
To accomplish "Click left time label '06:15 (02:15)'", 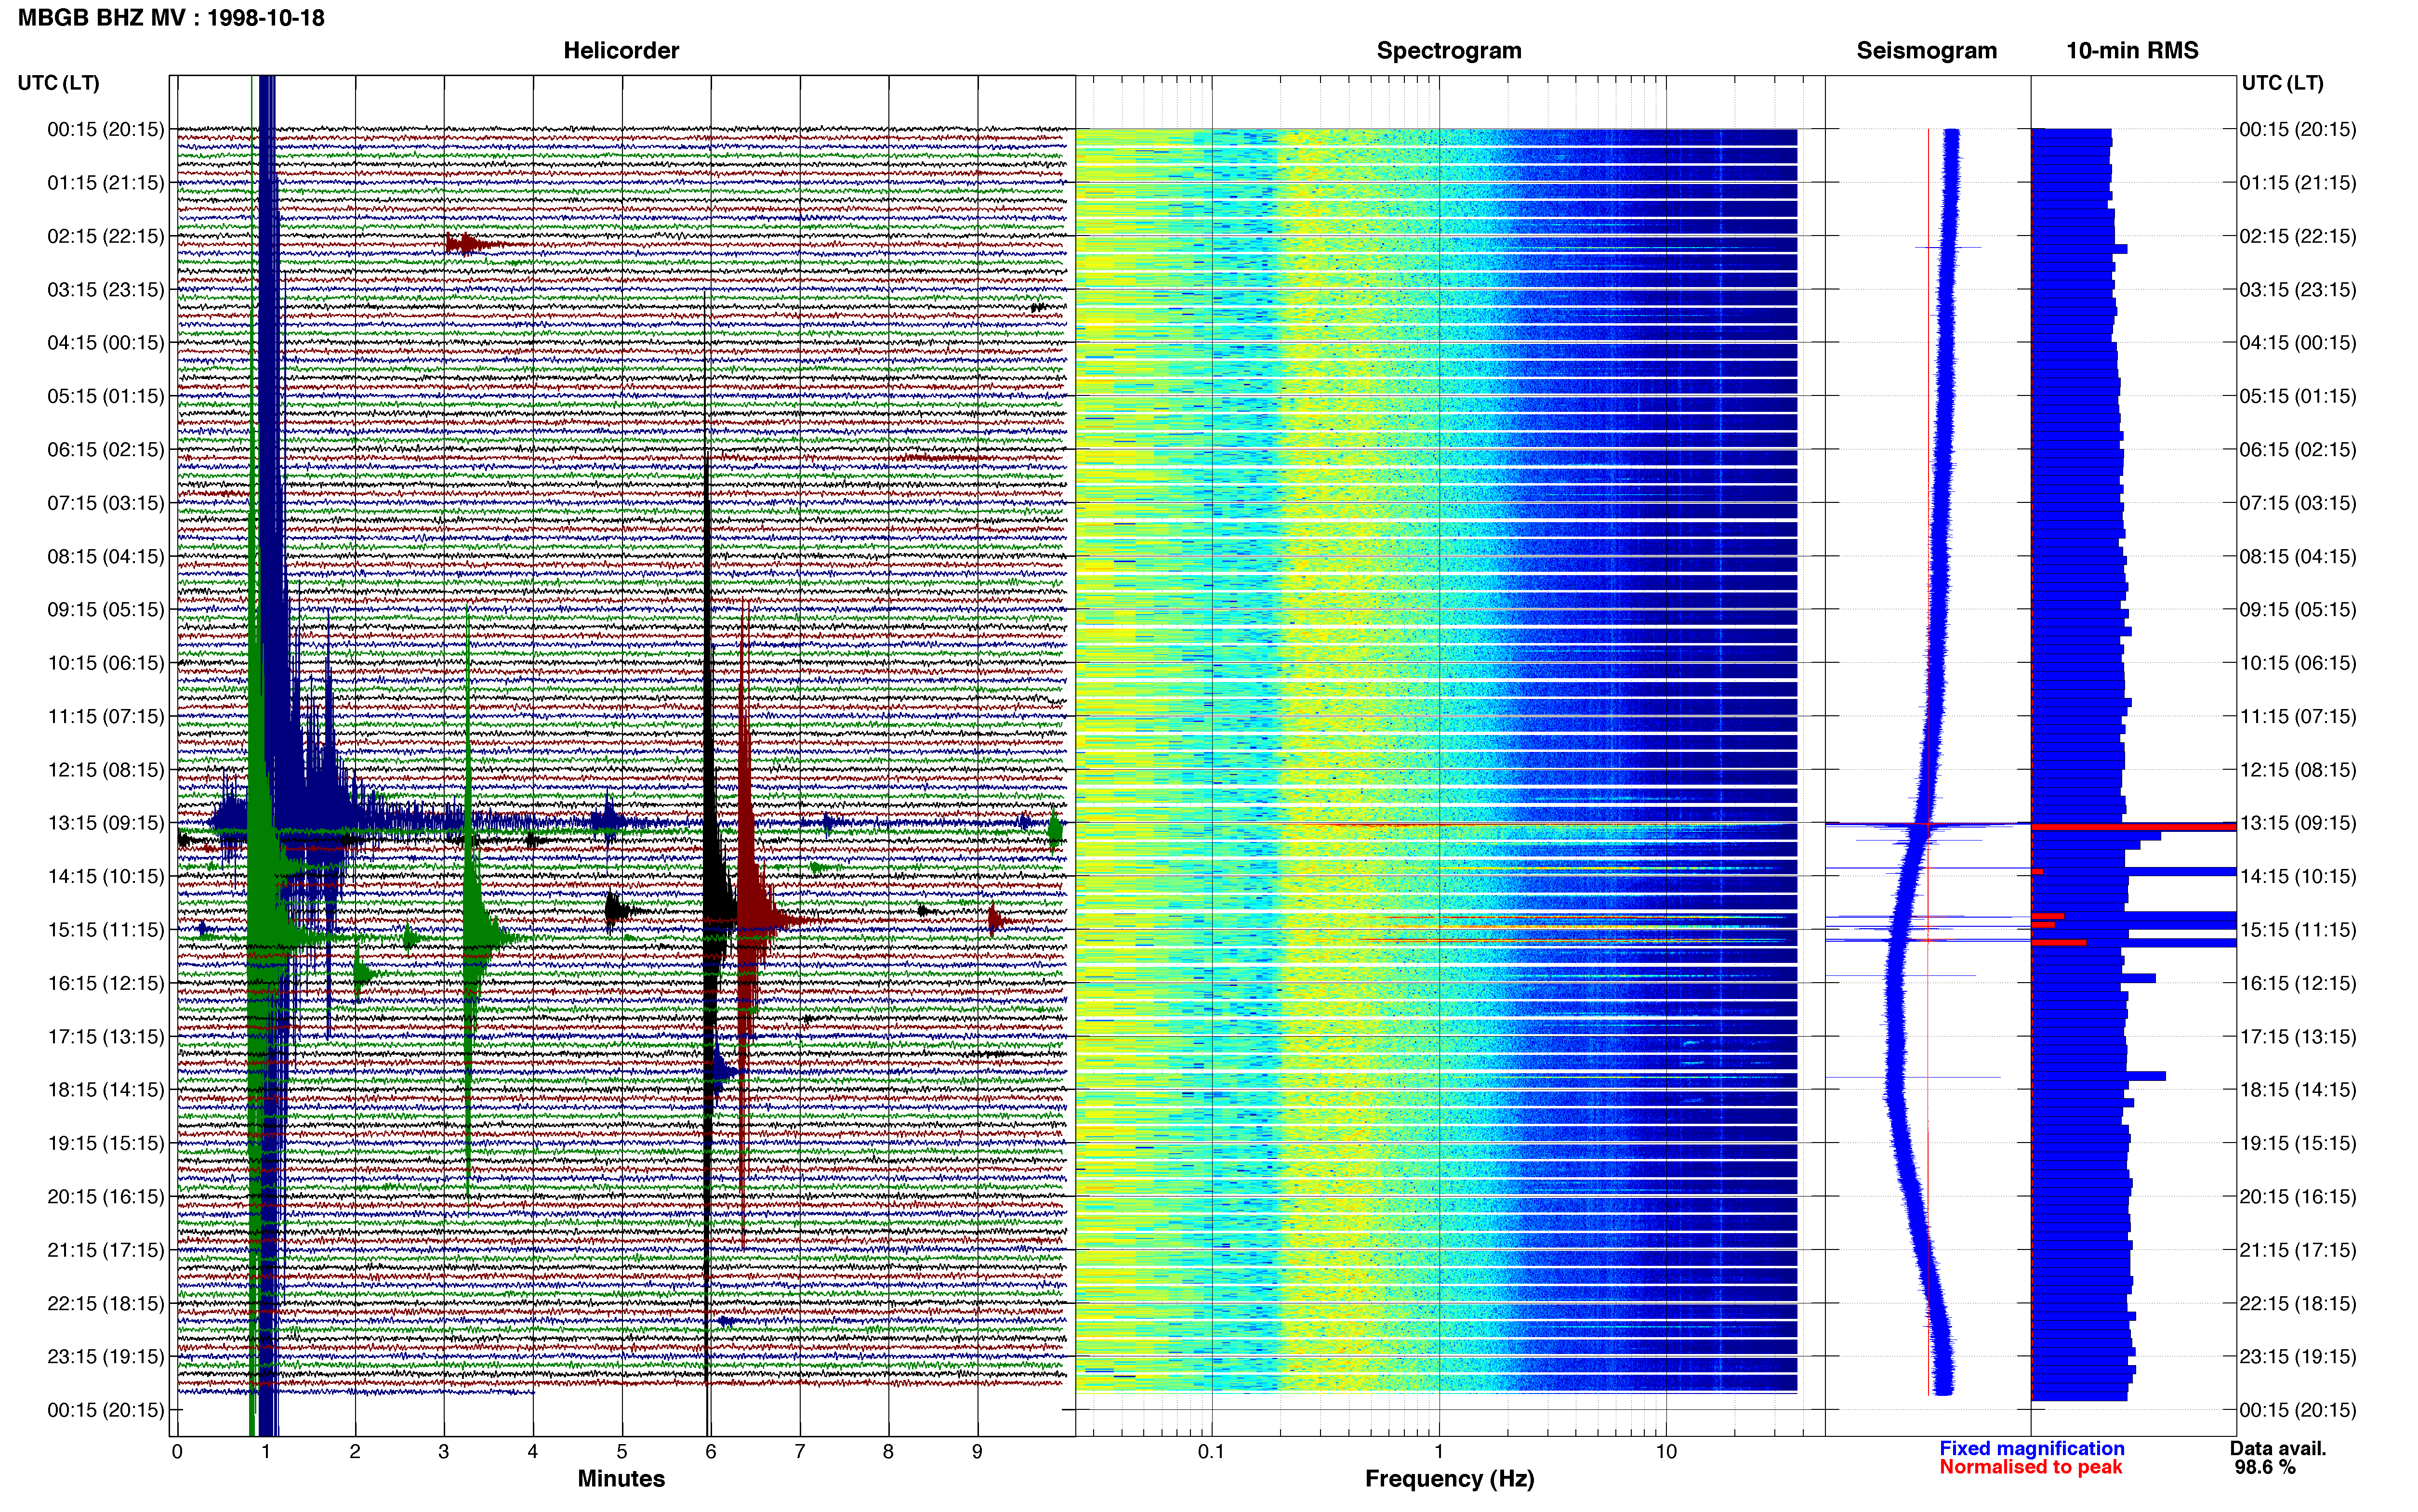I will click(x=106, y=450).
